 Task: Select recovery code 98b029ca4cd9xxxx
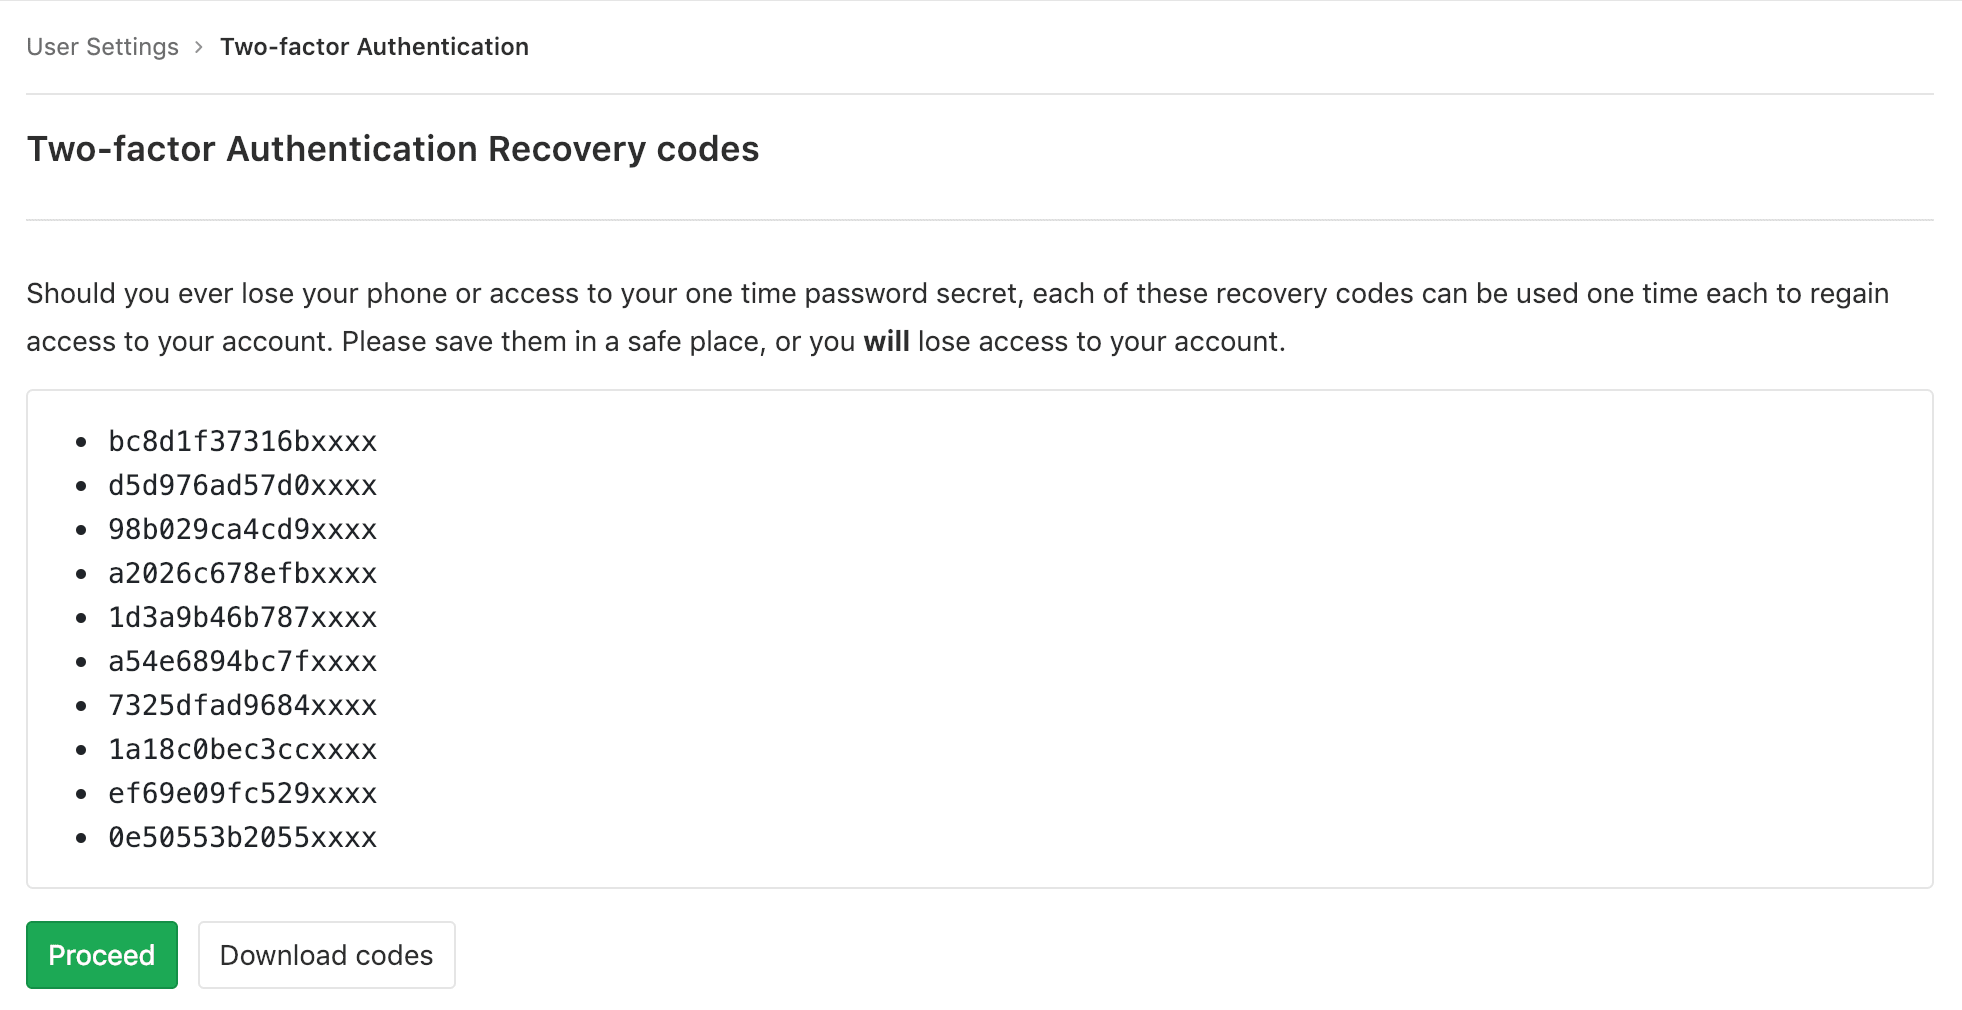[x=243, y=529]
